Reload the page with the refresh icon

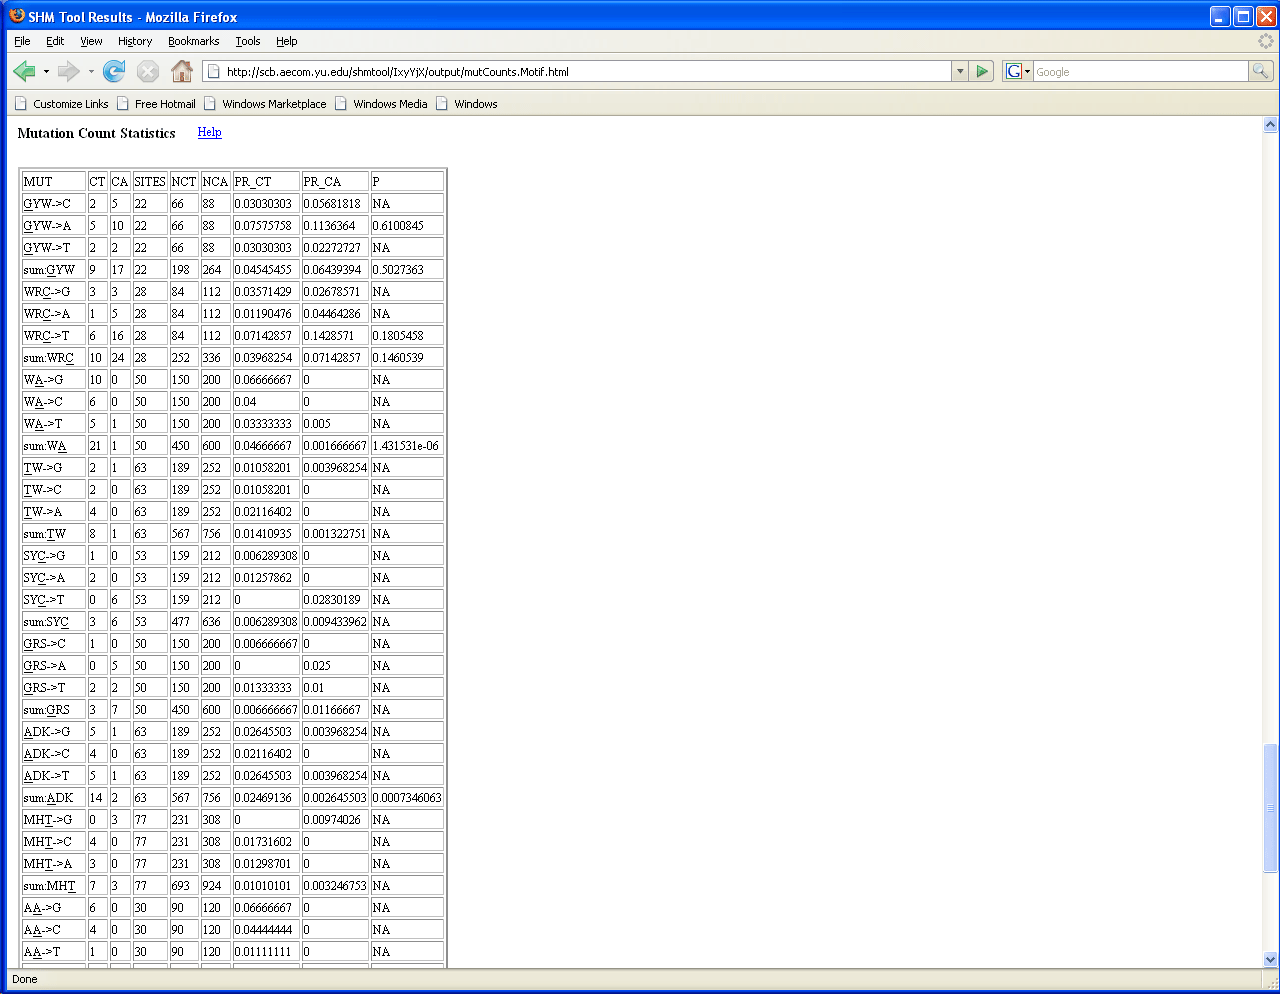[114, 71]
